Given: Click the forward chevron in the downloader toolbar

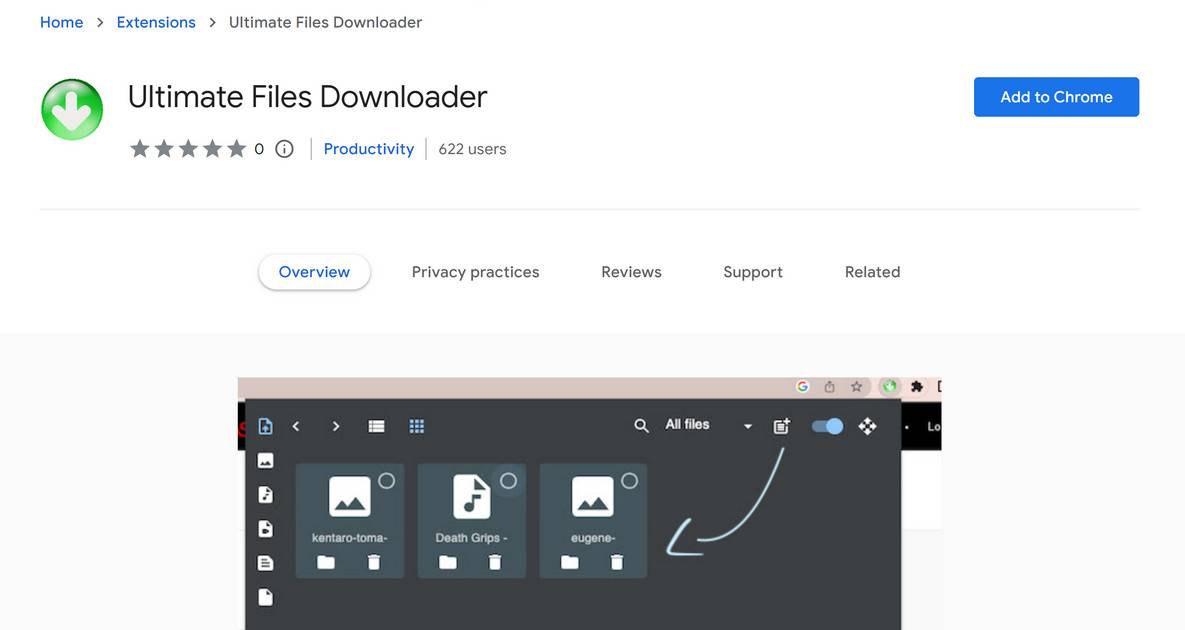Looking at the screenshot, I should coord(336,425).
